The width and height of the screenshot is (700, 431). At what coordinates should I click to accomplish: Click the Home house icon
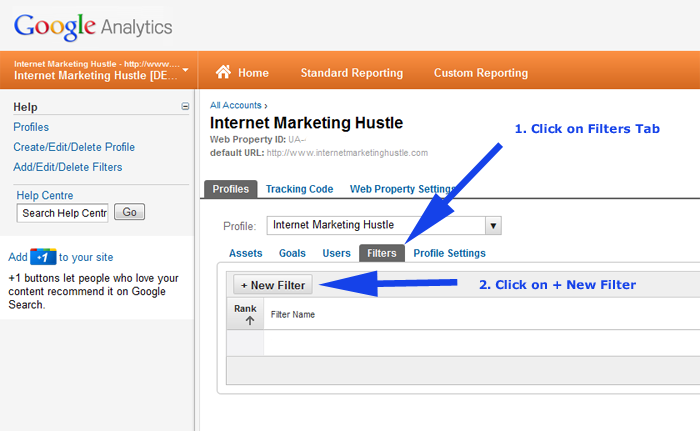223,72
